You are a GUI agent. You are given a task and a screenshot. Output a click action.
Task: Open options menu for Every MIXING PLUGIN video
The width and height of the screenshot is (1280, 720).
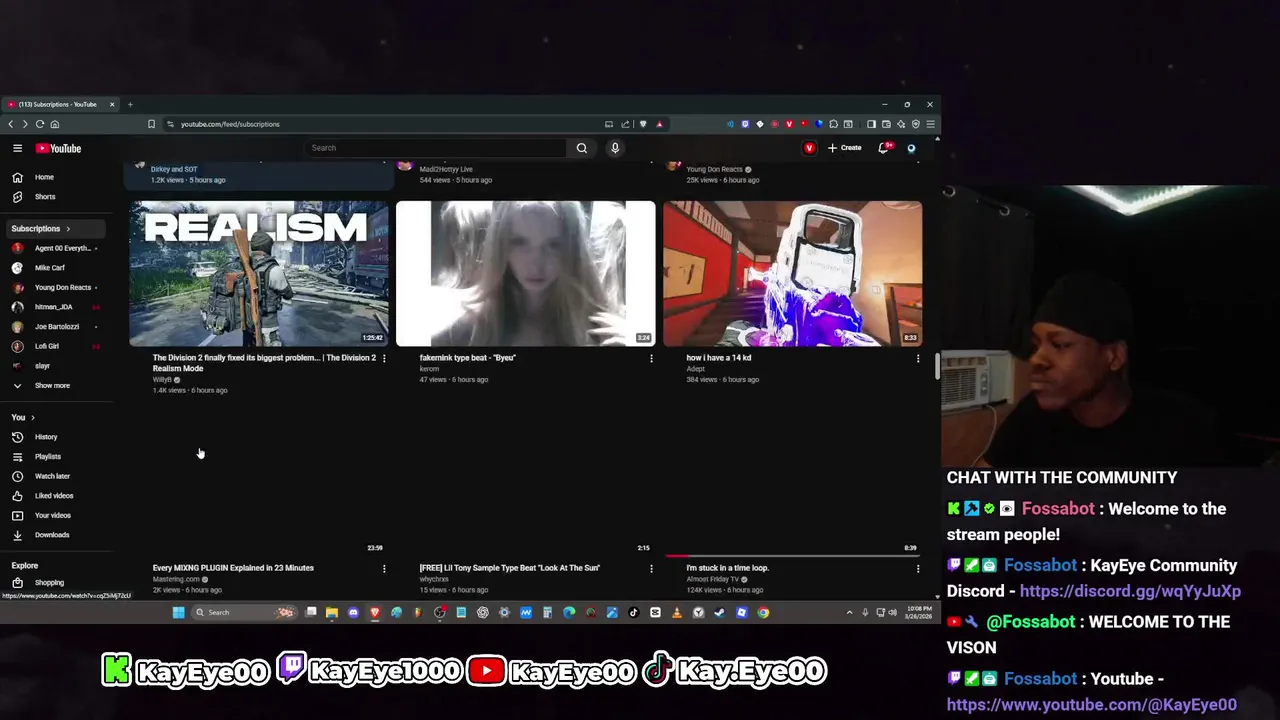coord(384,568)
